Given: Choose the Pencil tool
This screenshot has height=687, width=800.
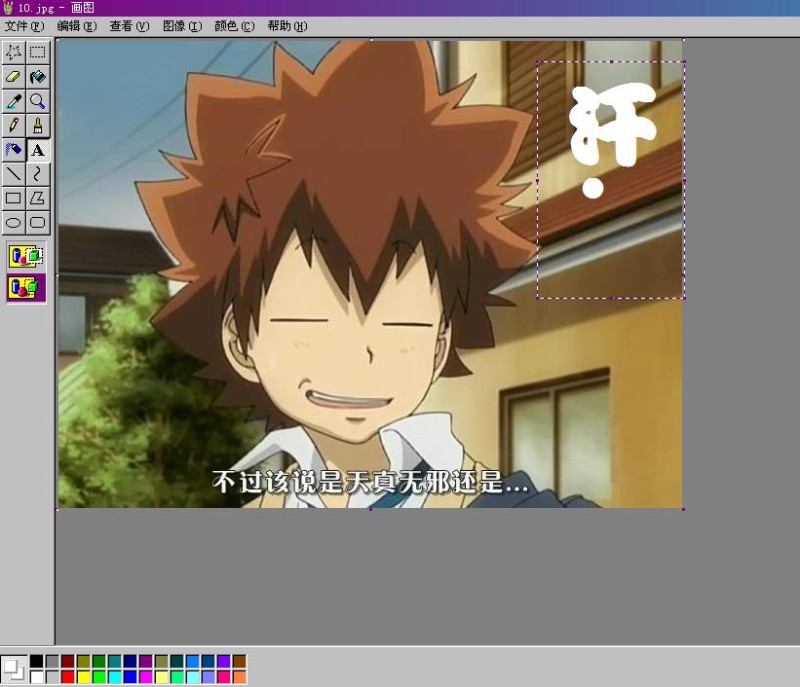Looking at the screenshot, I should coord(13,125).
